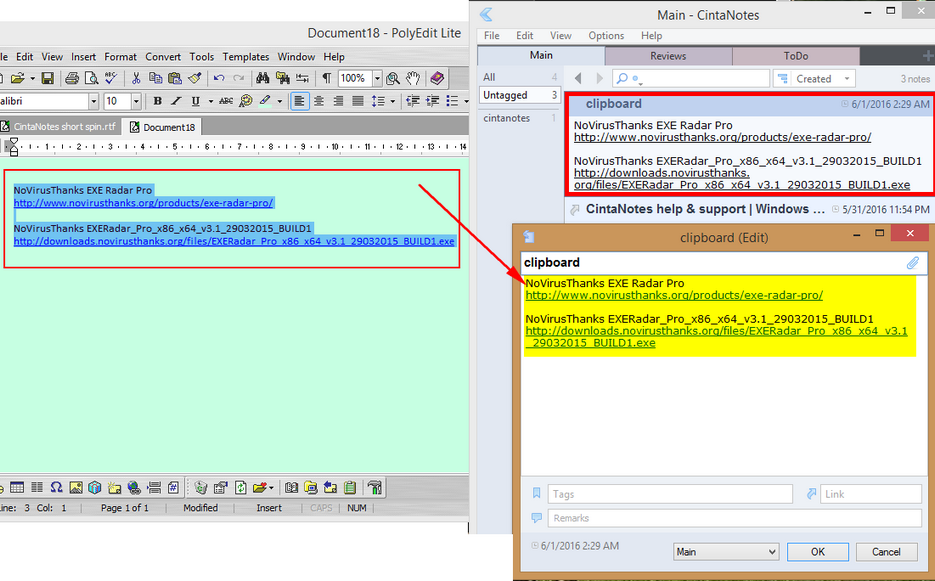Image resolution: width=935 pixels, height=581 pixels.
Task: Open the Format menu in PolyEdit
Action: click(120, 57)
